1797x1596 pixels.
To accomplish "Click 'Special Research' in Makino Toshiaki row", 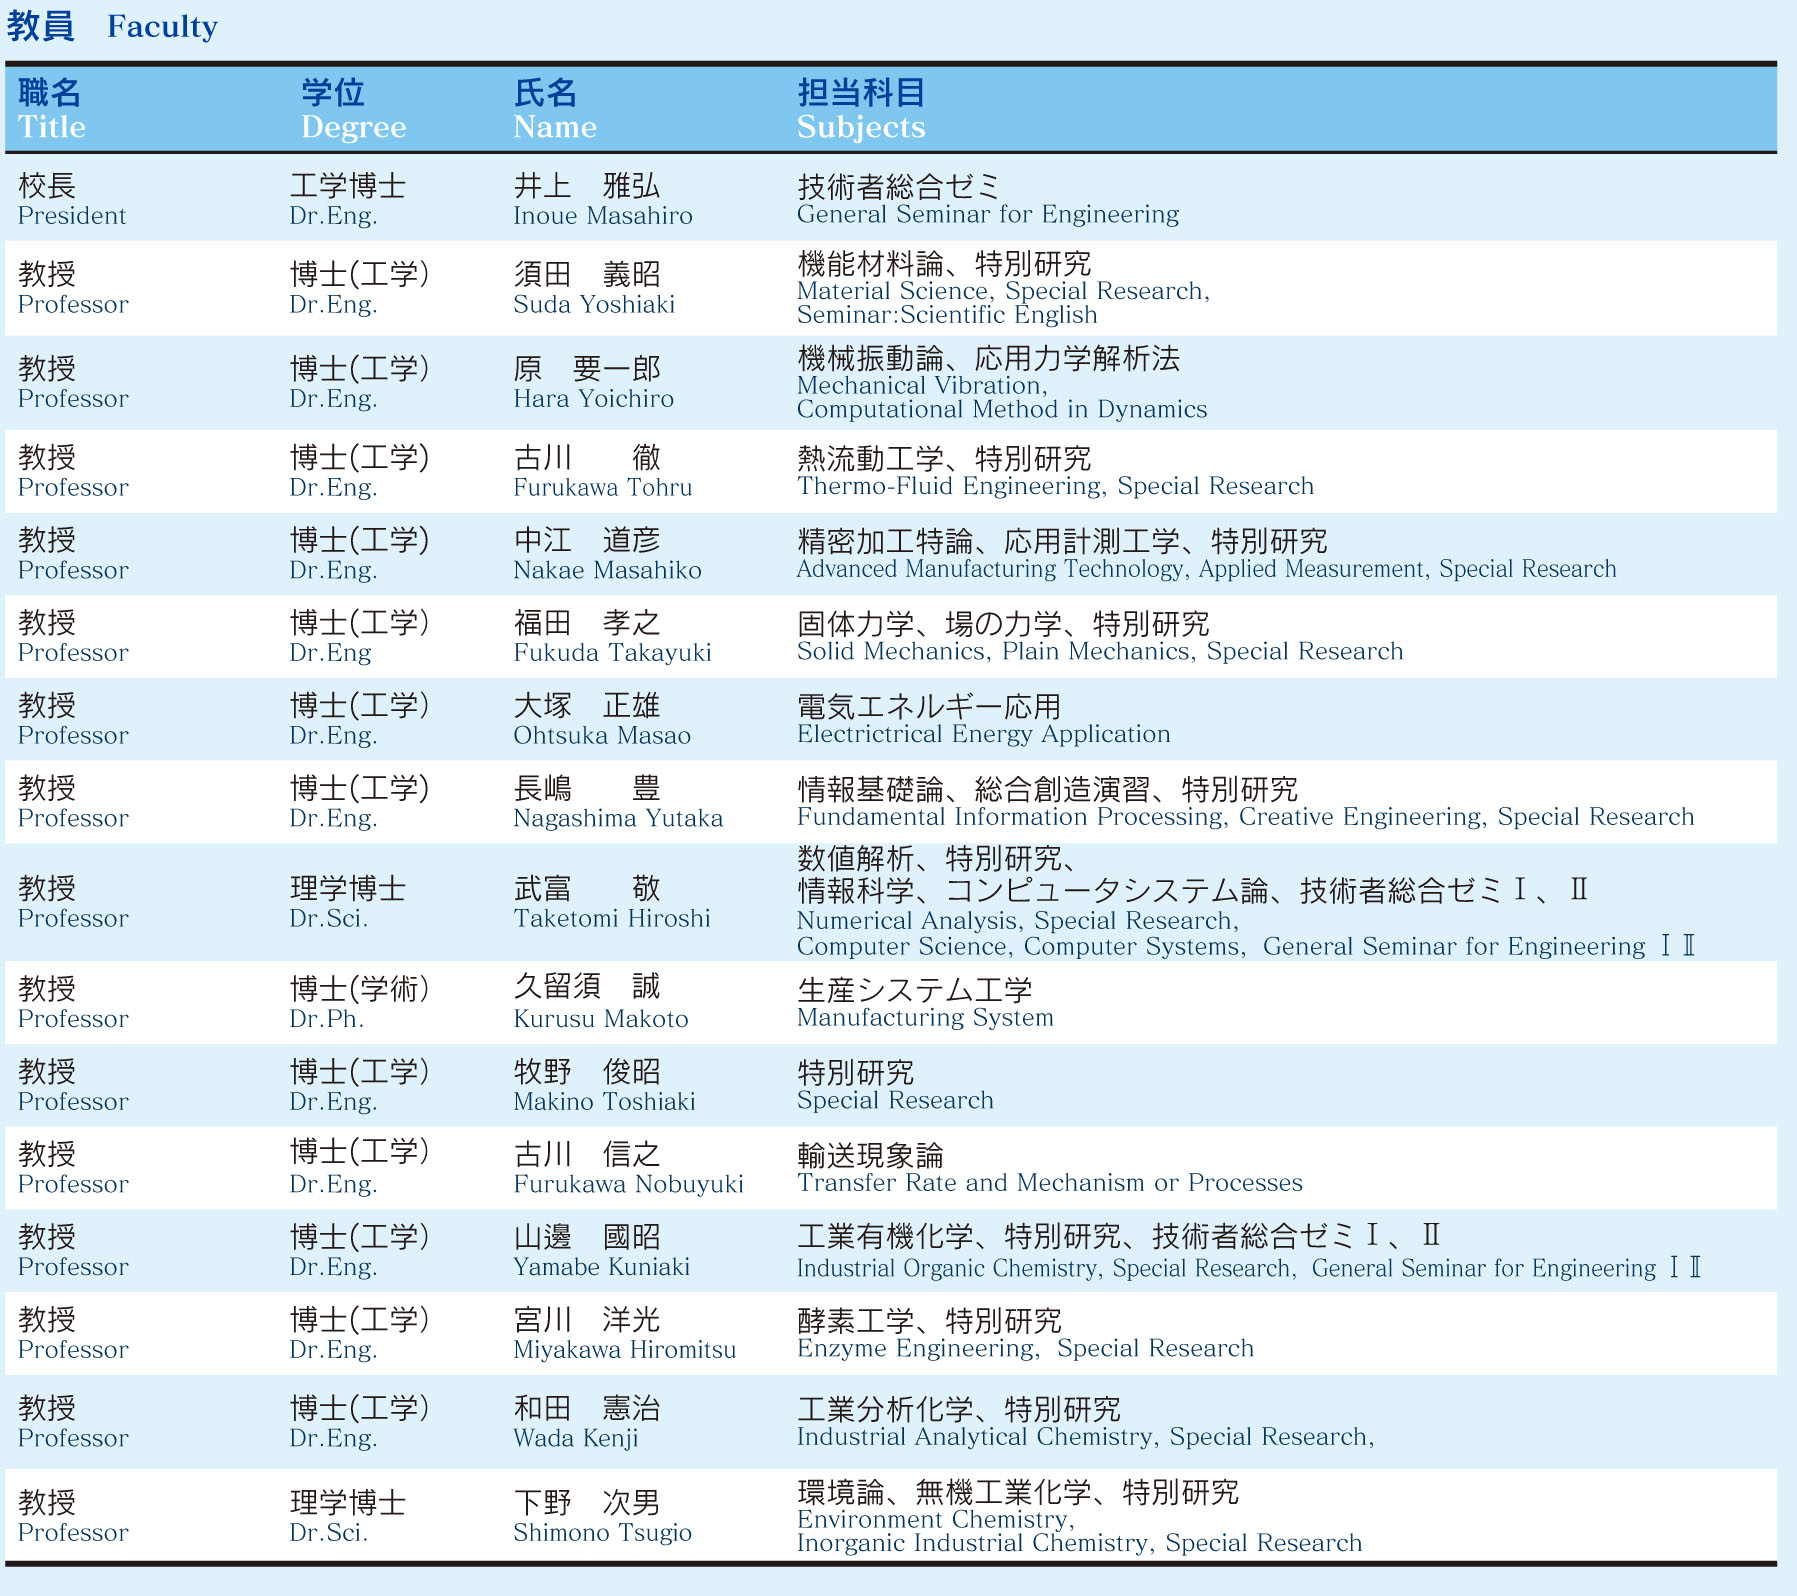I will pyautogui.click(x=895, y=1101).
